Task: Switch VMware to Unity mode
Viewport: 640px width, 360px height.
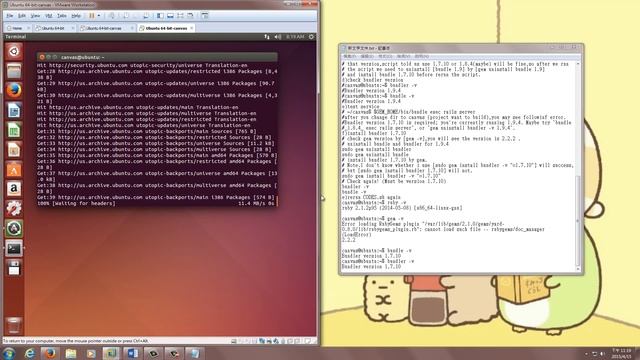Action: pyautogui.click(x=190, y=16)
